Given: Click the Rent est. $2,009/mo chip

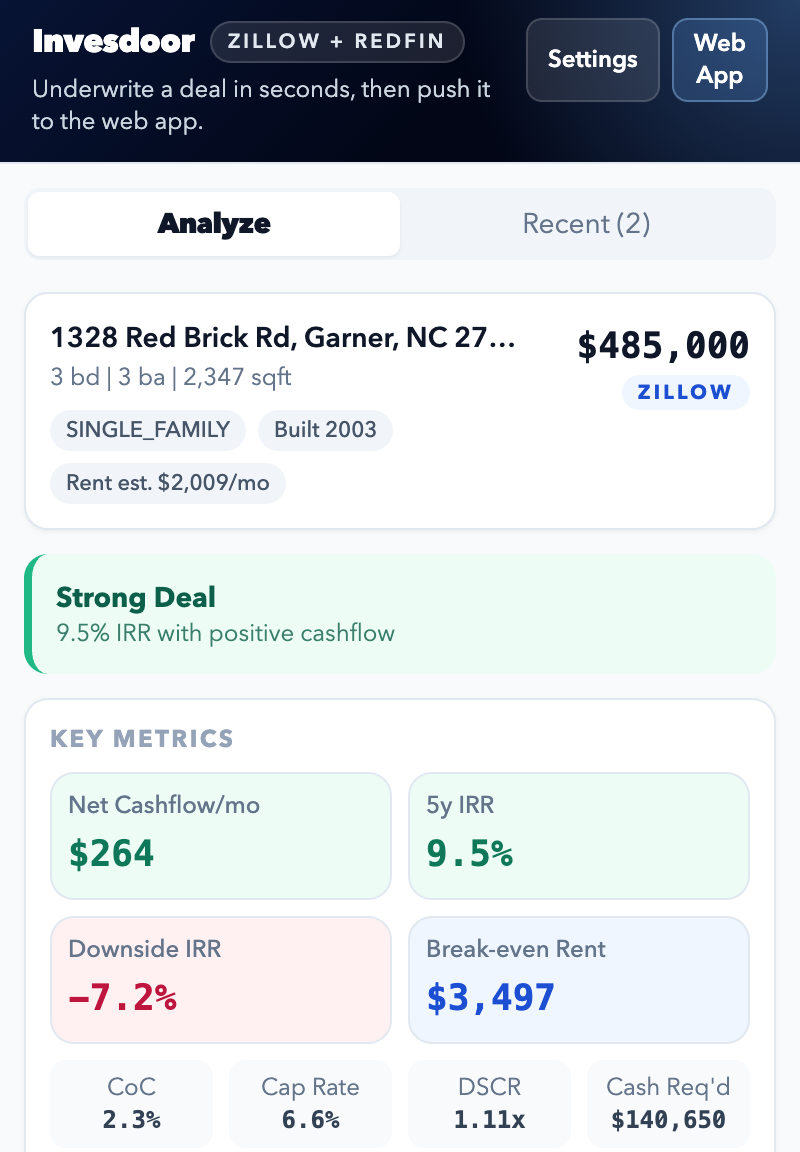Looking at the screenshot, I should (x=168, y=483).
